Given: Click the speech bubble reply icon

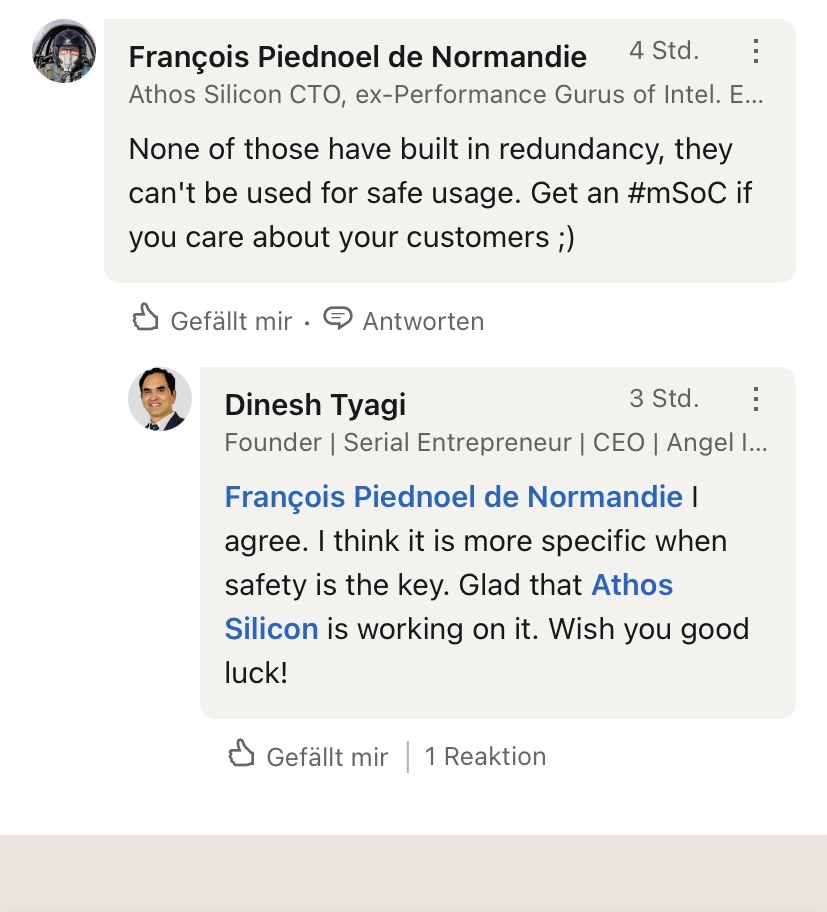Looking at the screenshot, I should pos(339,320).
